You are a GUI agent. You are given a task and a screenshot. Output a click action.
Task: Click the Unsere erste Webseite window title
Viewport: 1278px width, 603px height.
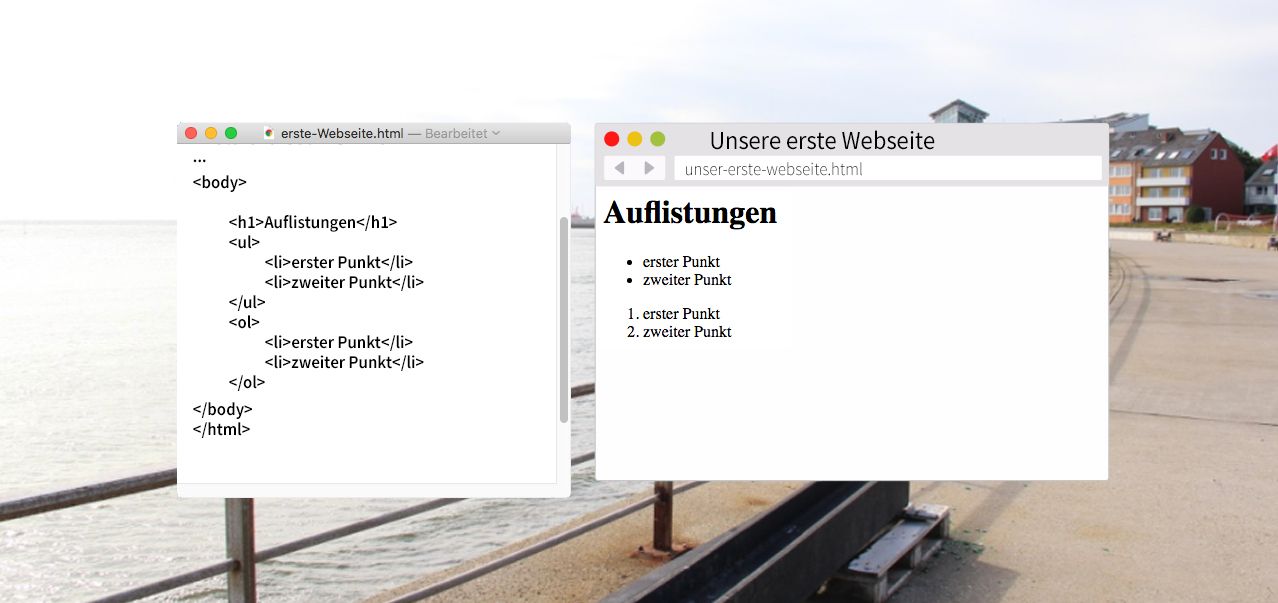click(822, 141)
